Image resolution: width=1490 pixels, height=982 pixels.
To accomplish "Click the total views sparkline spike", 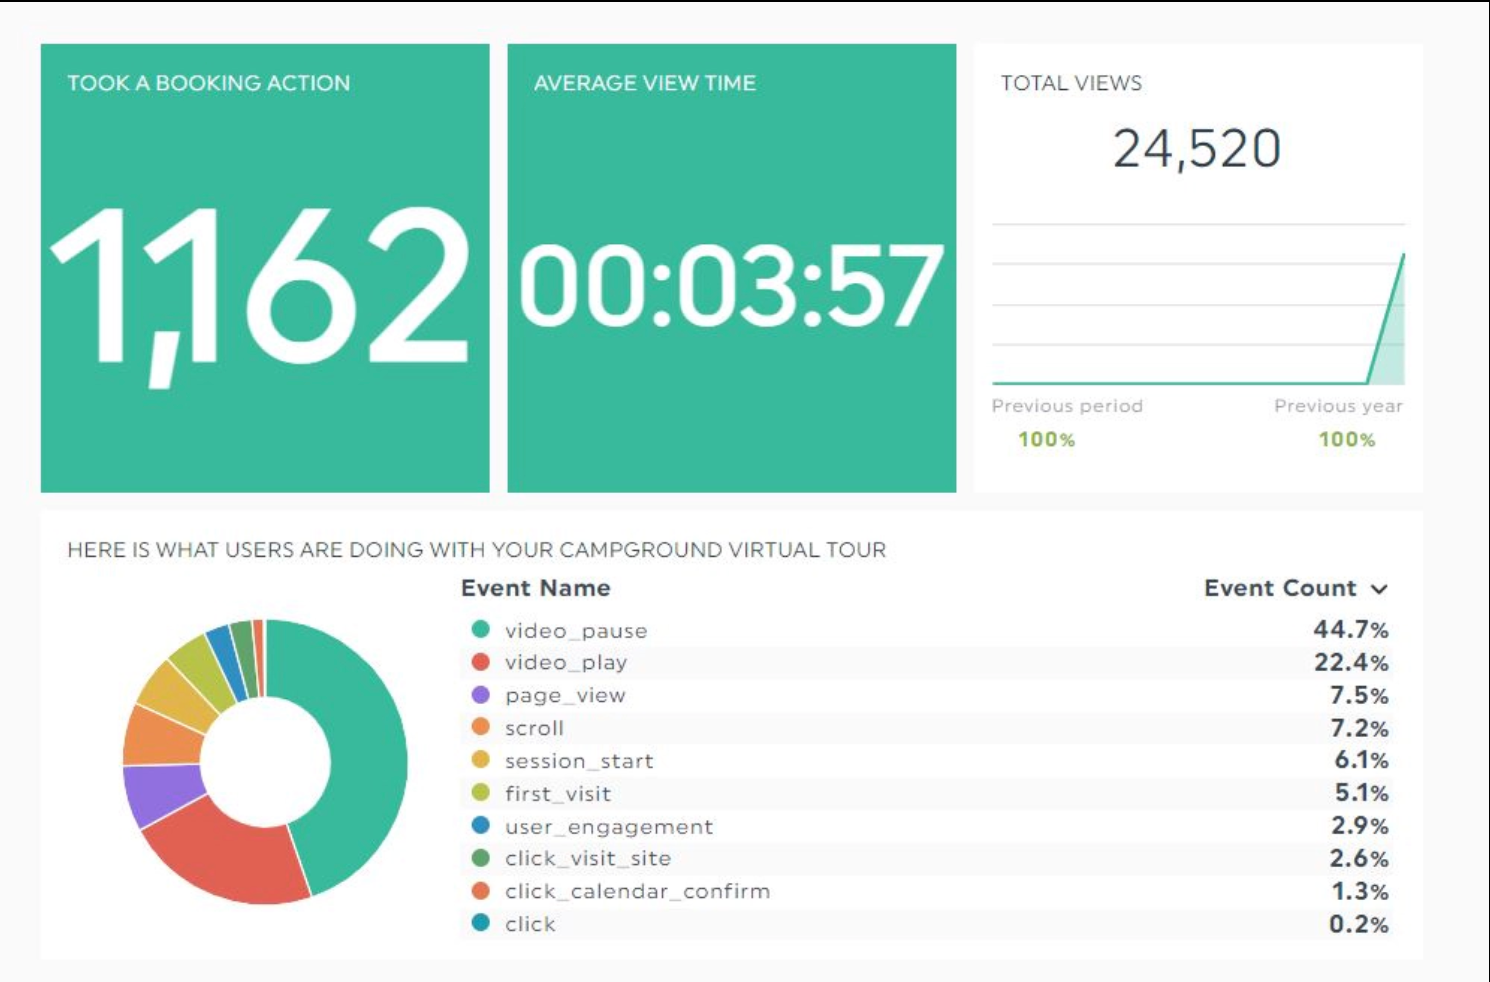I will 1392,330.
